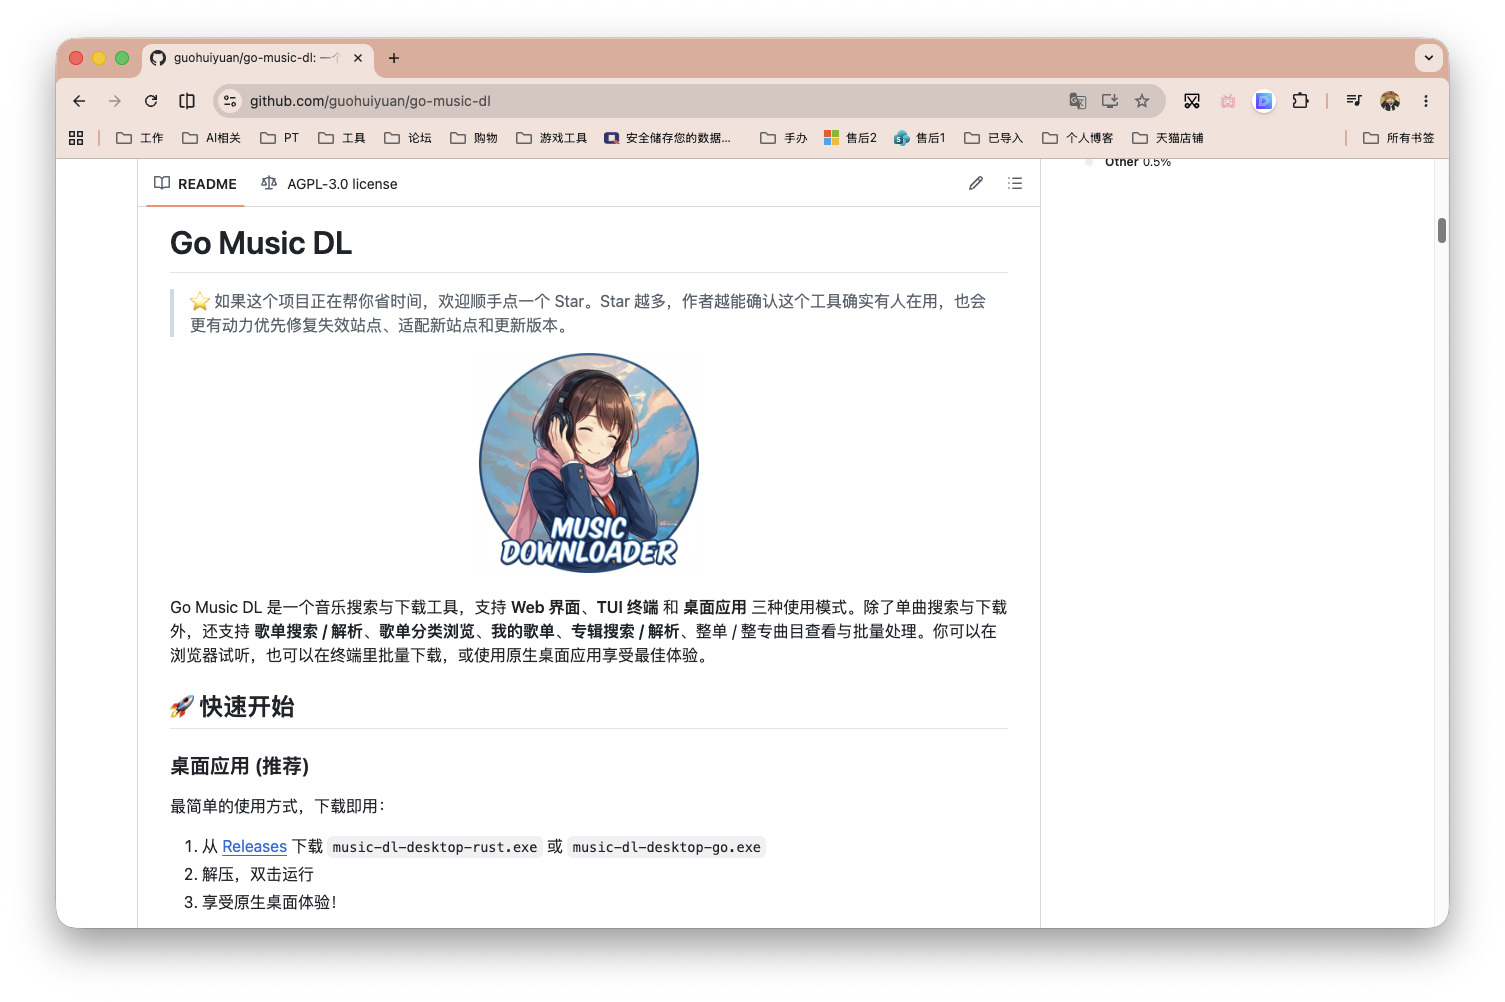Open the 手办 bookmarks folder
Viewport: 1505px width, 1002px height.
click(x=784, y=138)
